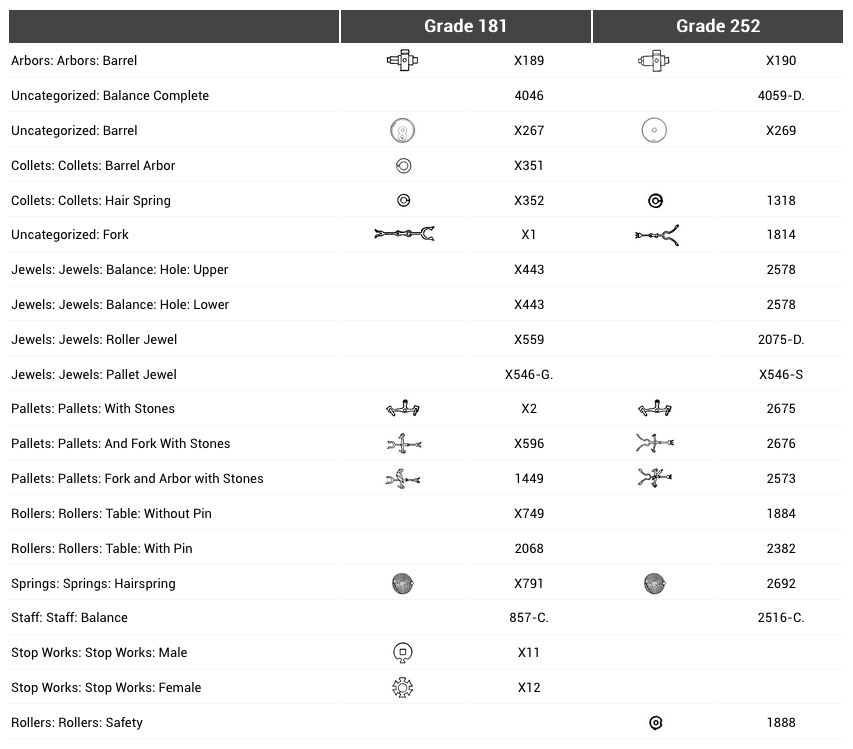
Task: Click the Grade 181 column header
Action: (465, 26)
